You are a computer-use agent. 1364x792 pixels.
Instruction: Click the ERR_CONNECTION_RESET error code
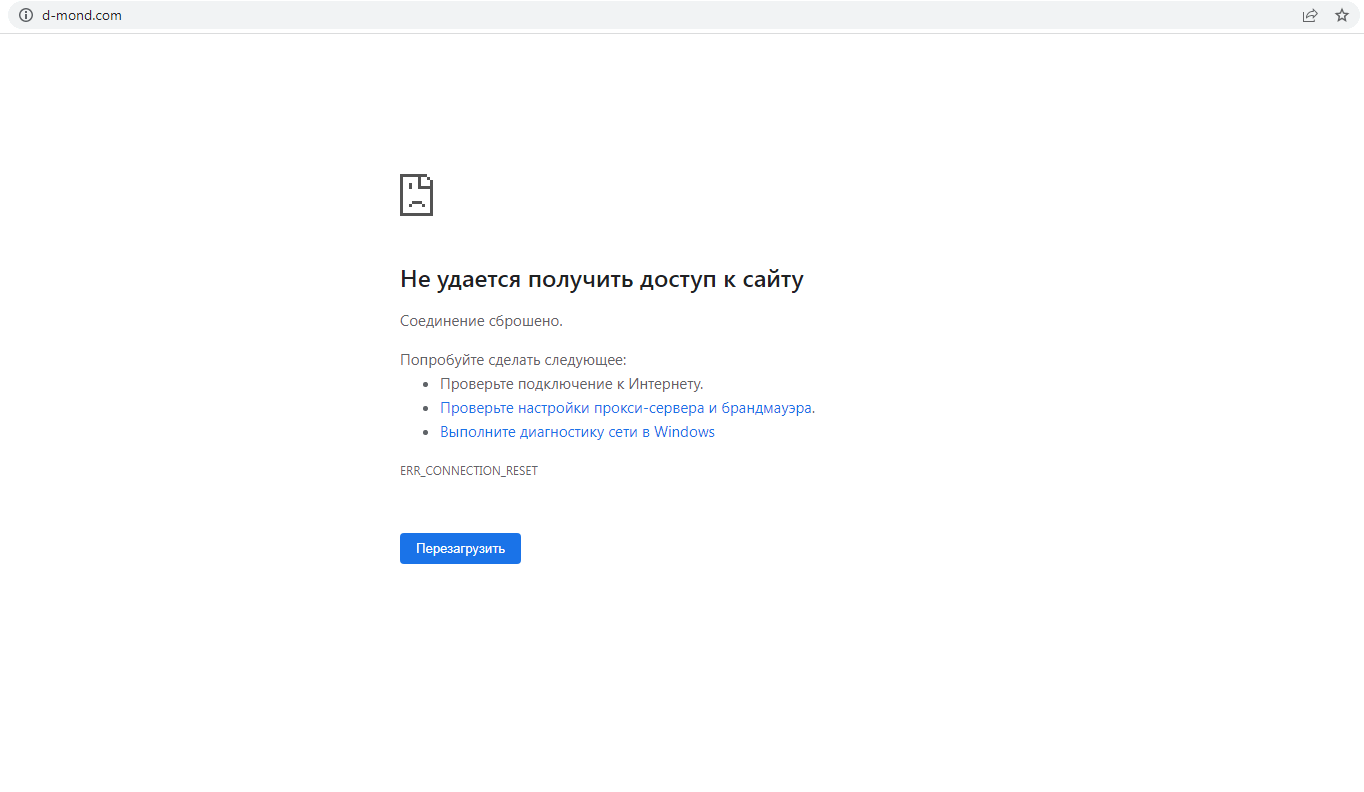click(x=468, y=470)
